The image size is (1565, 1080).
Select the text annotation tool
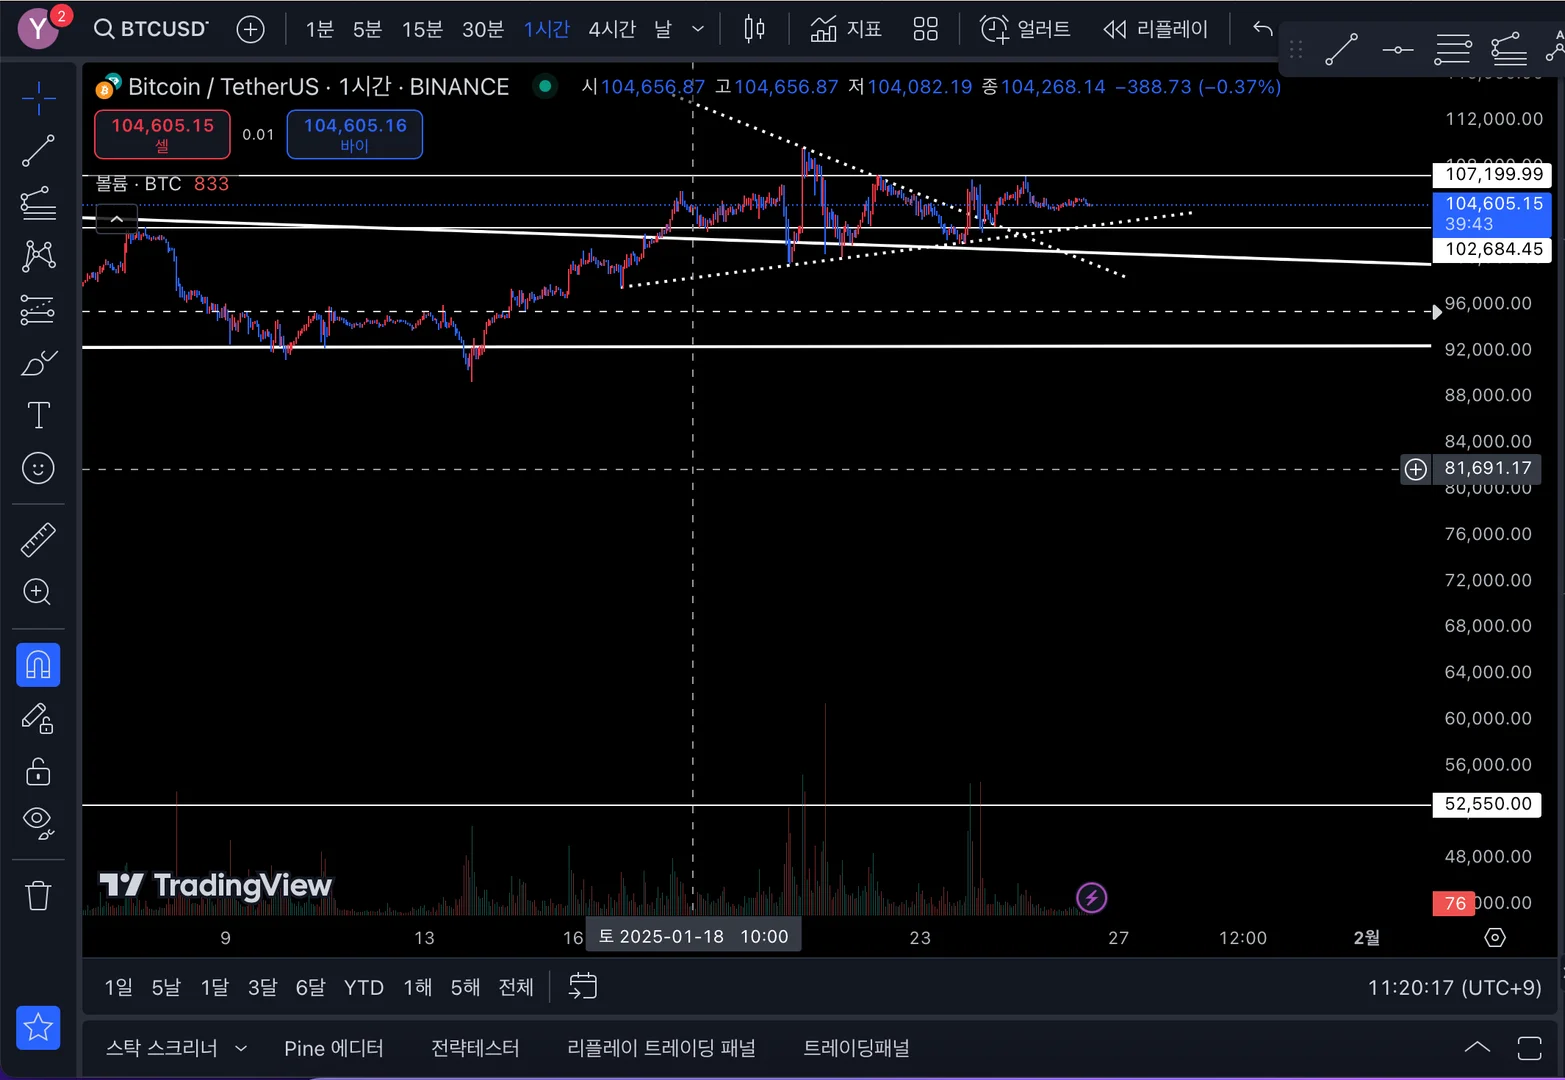pos(38,415)
